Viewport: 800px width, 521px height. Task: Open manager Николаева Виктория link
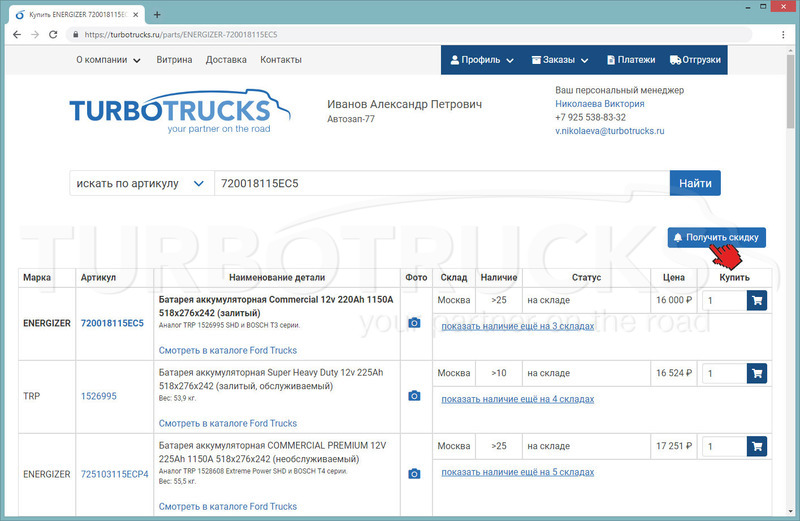pyautogui.click(x=599, y=104)
